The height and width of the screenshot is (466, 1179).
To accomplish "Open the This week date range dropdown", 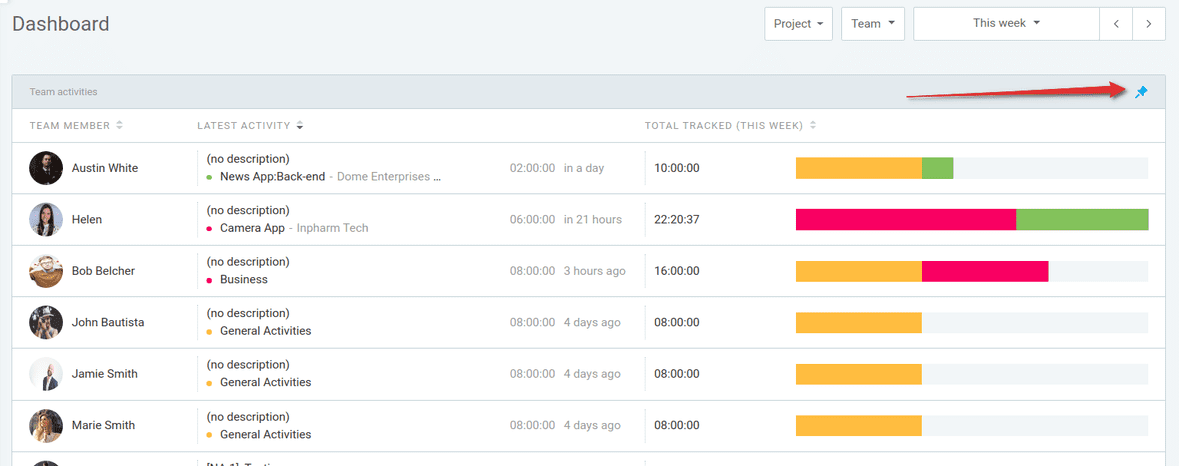I will (1006, 24).
